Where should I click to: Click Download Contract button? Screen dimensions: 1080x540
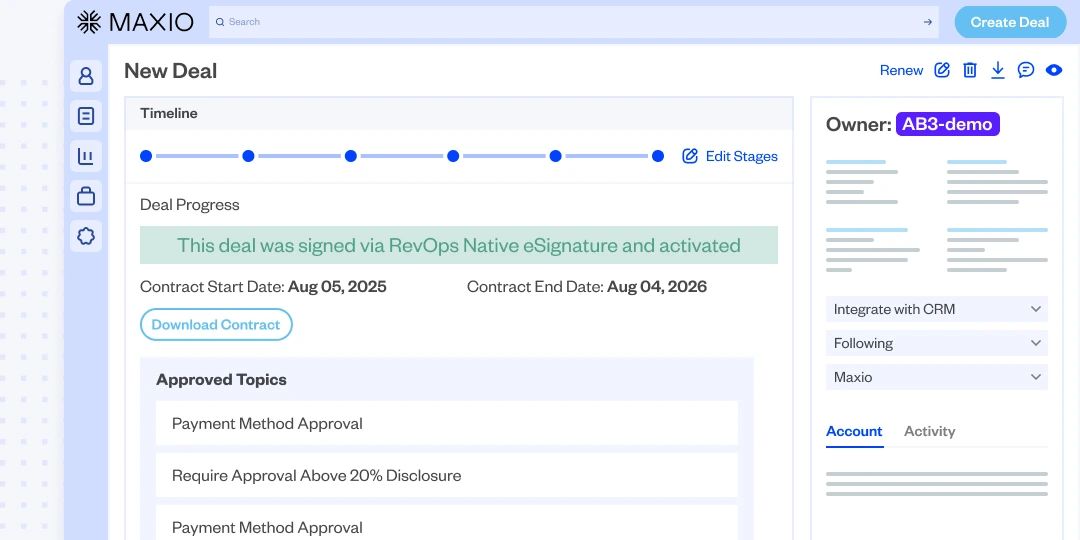216,324
